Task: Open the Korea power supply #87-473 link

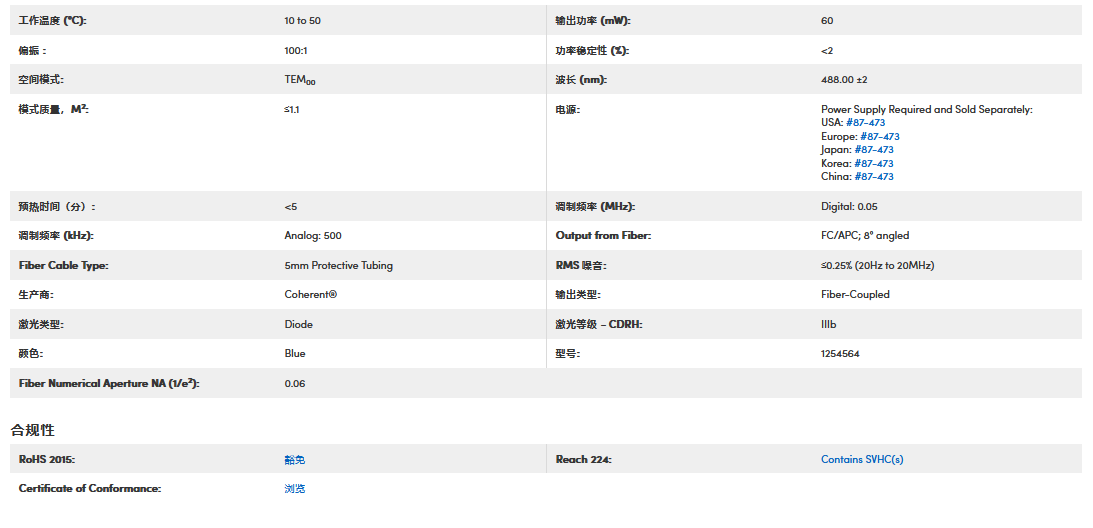Action: (x=873, y=164)
